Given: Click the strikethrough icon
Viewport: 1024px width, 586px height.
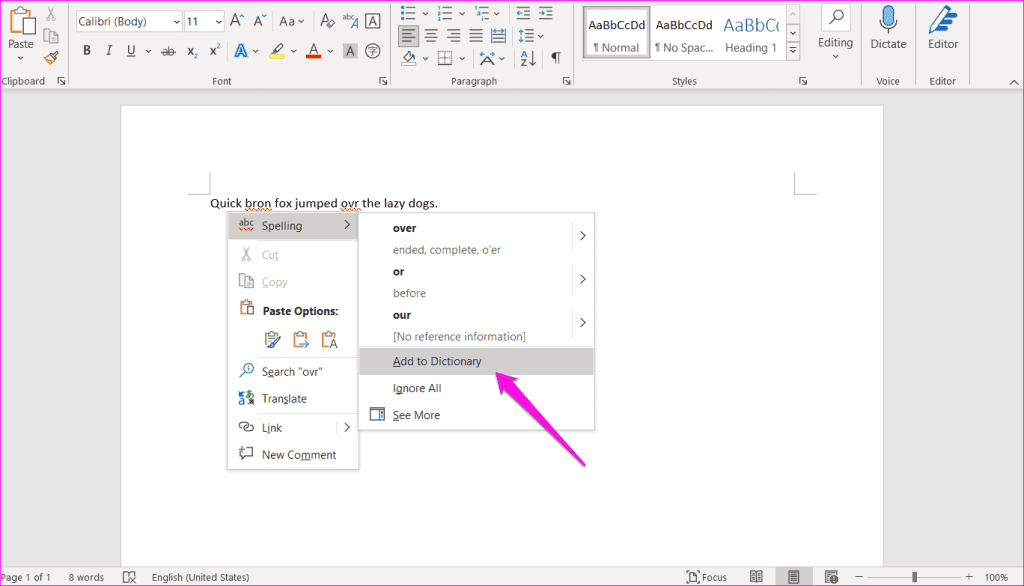Looking at the screenshot, I should pos(168,49).
